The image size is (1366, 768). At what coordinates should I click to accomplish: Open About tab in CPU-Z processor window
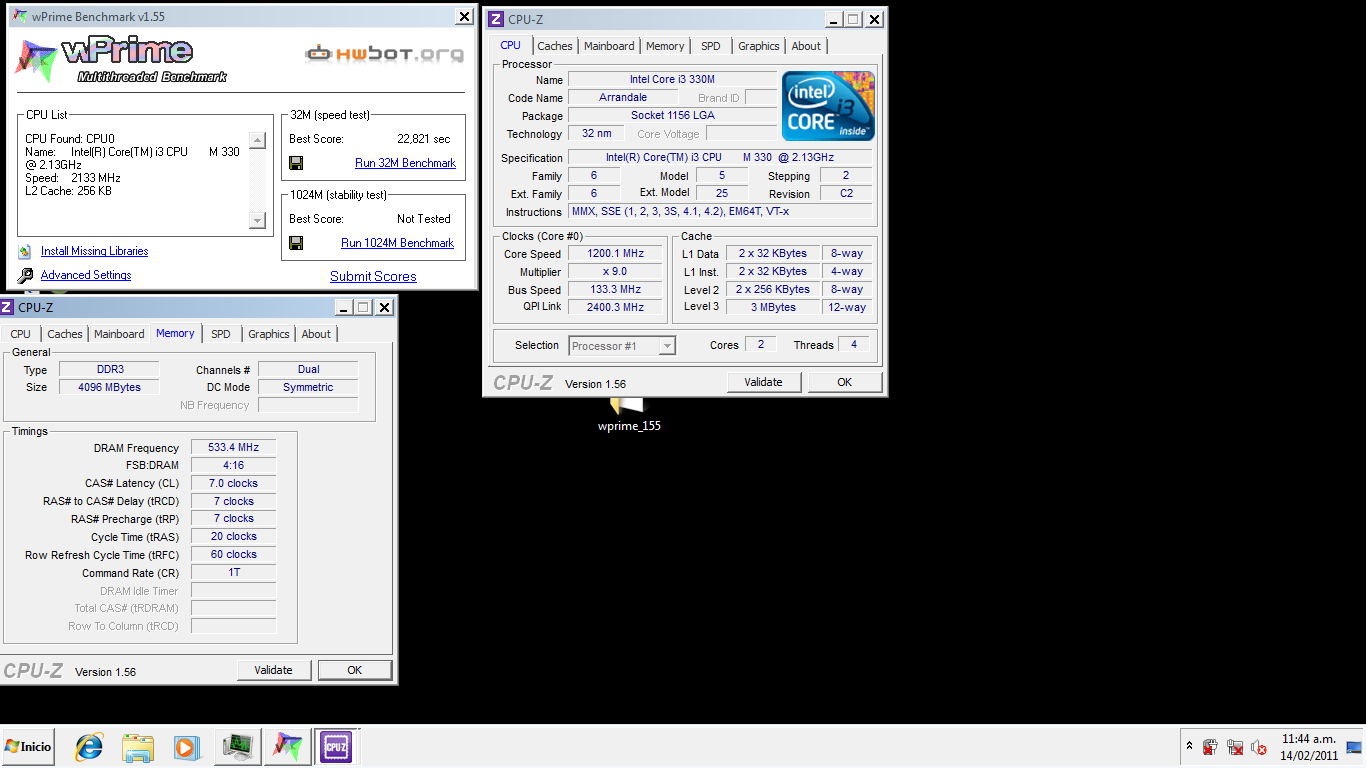[x=806, y=46]
